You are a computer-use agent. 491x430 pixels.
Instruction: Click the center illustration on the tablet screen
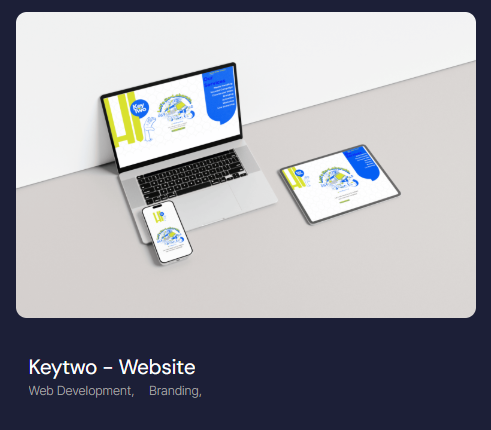[338, 179]
